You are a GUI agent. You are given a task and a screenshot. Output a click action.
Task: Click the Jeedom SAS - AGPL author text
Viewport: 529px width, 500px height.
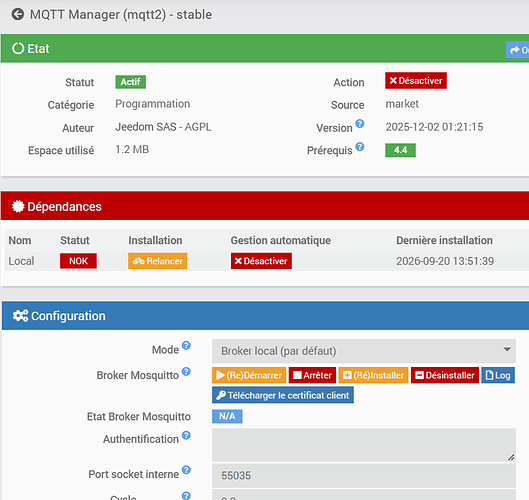[x=163, y=127]
